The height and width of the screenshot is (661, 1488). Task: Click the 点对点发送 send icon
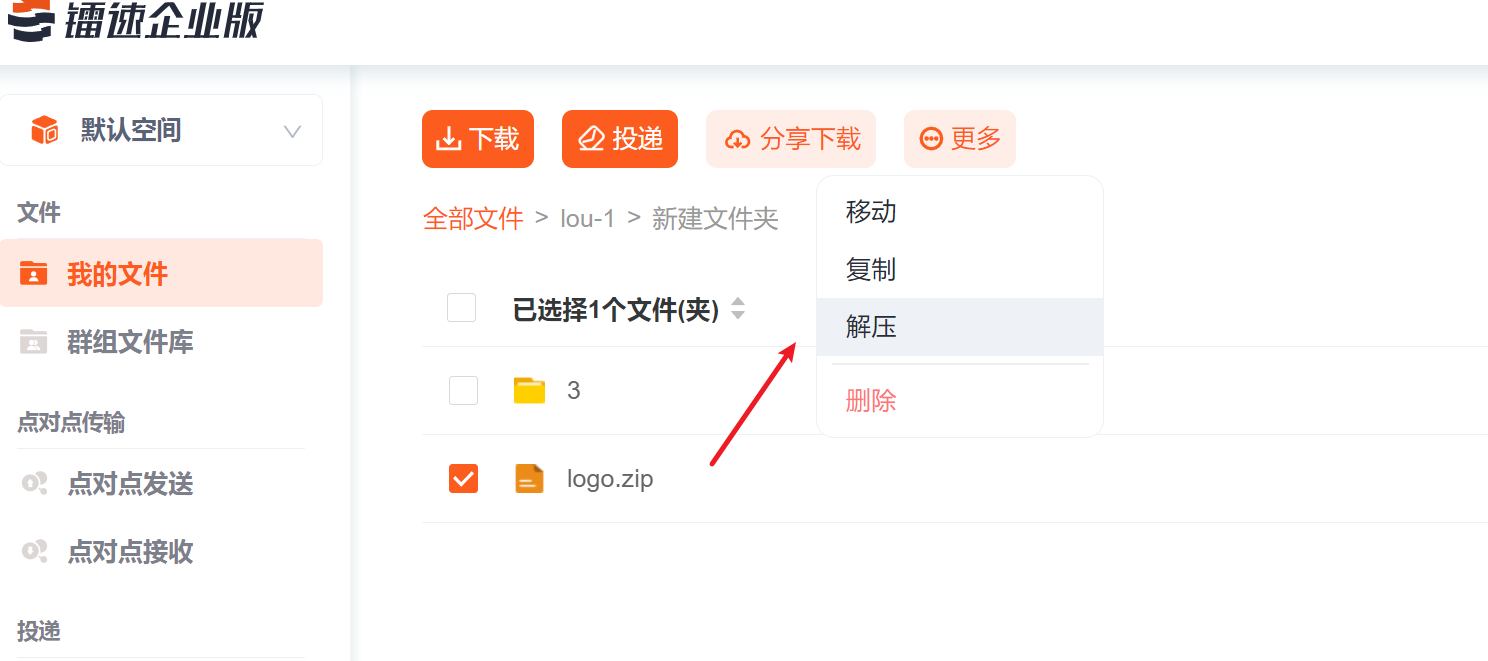pyautogui.click(x=34, y=484)
